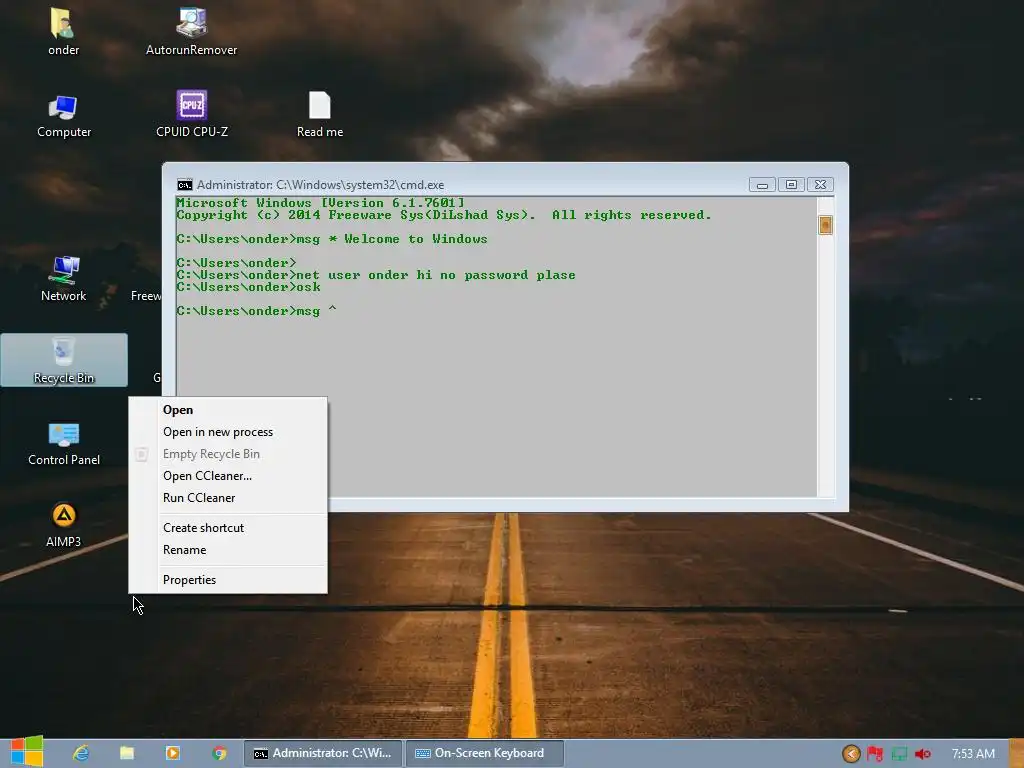This screenshot has height=768, width=1024.
Task: Select the Recycle Bin desktop icon
Action: click(63, 360)
